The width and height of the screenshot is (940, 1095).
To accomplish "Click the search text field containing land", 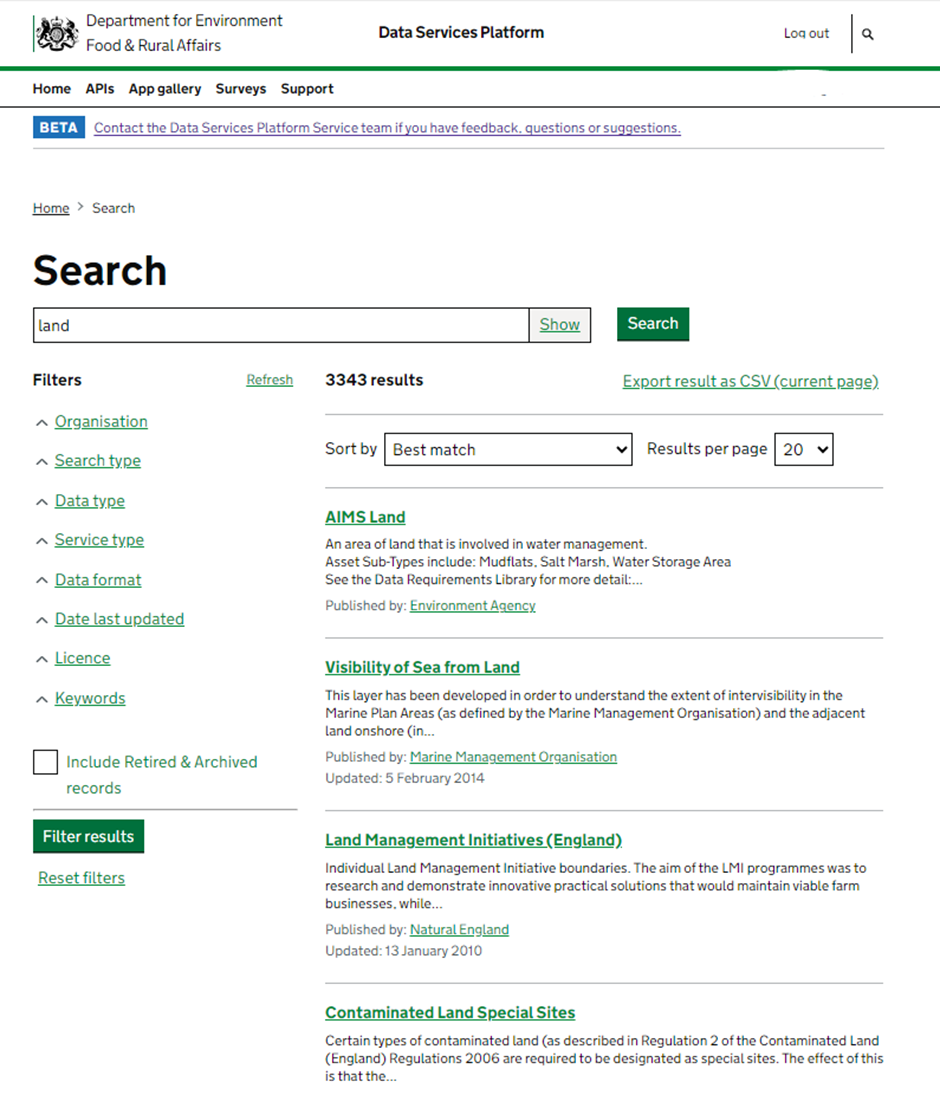I will pos(280,325).
